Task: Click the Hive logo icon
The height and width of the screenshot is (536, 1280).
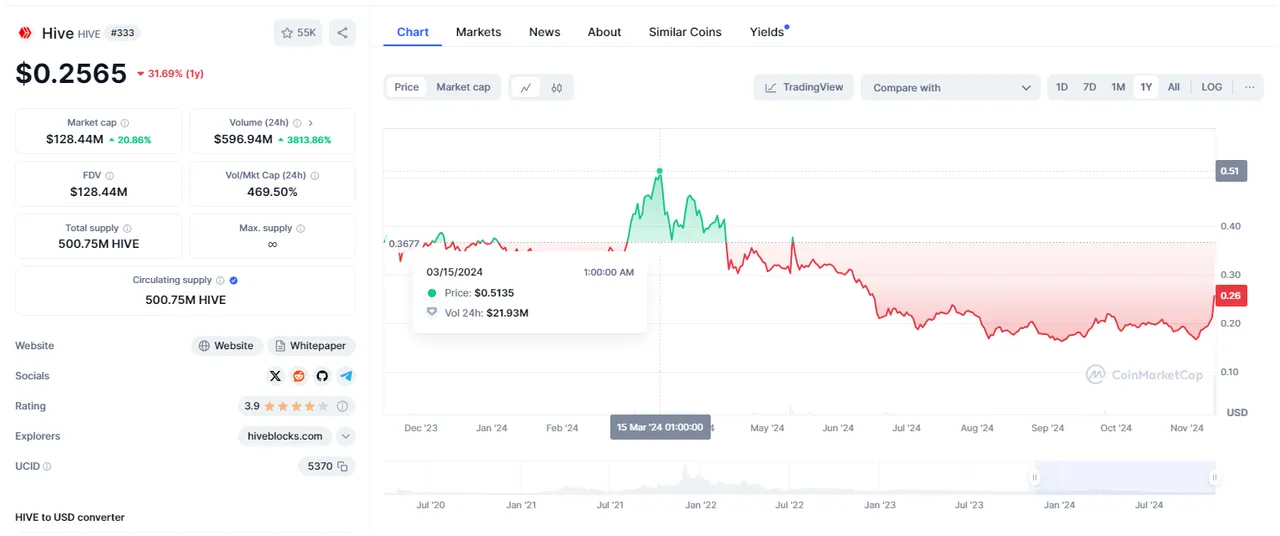Action: [x=25, y=33]
